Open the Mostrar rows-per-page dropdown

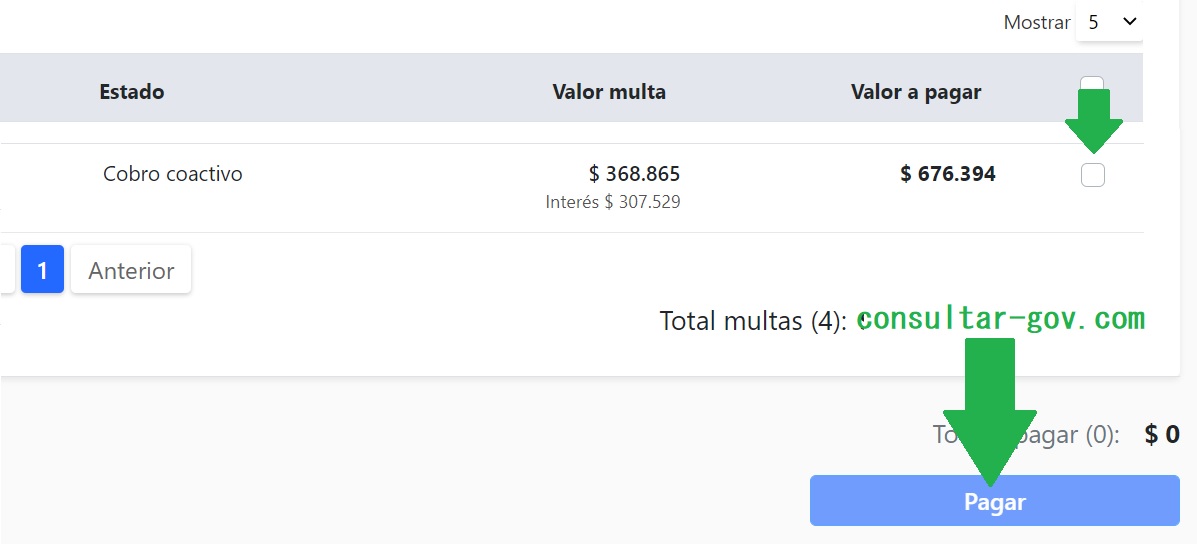1109,22
